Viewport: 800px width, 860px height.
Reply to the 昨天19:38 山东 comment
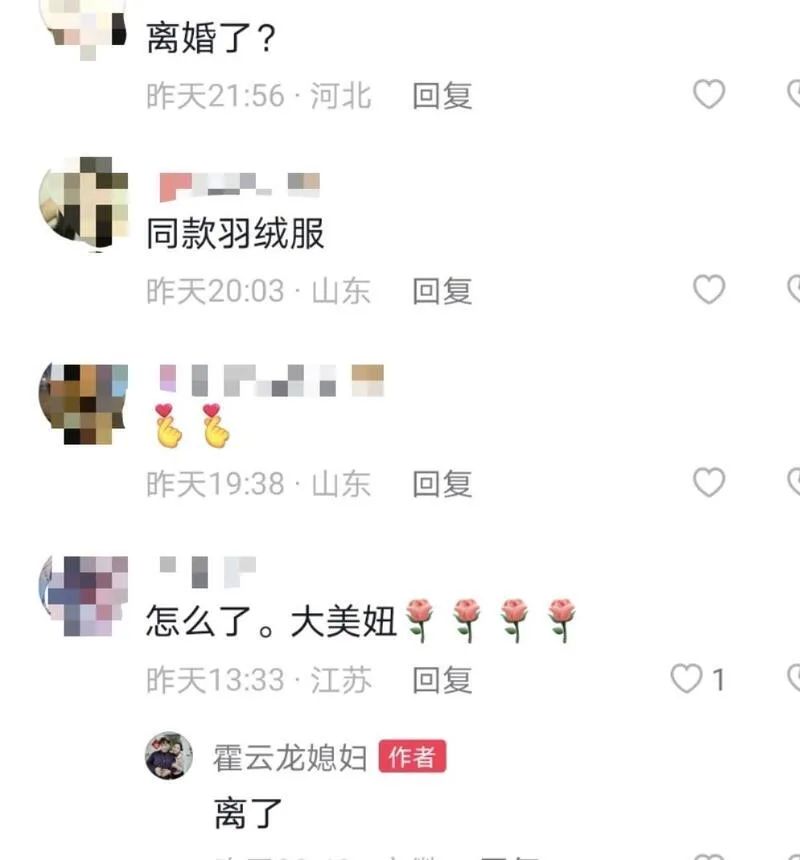442,484
